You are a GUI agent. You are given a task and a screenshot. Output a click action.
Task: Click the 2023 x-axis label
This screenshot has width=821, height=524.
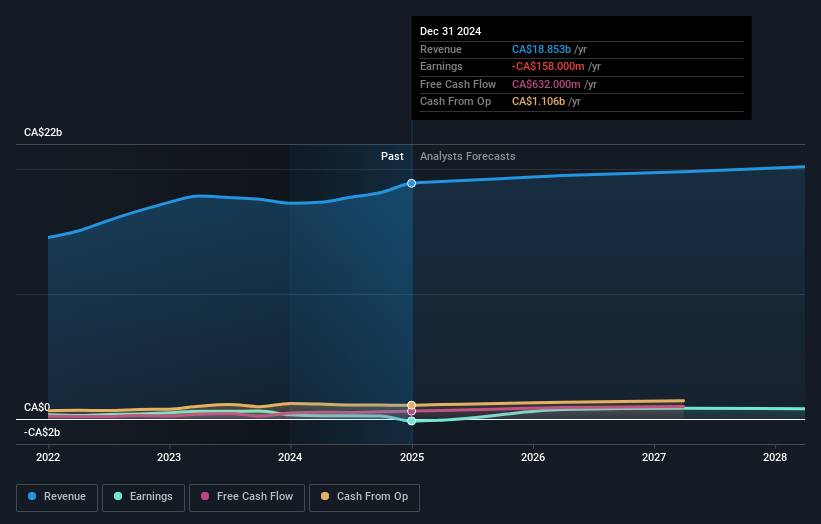169,458
